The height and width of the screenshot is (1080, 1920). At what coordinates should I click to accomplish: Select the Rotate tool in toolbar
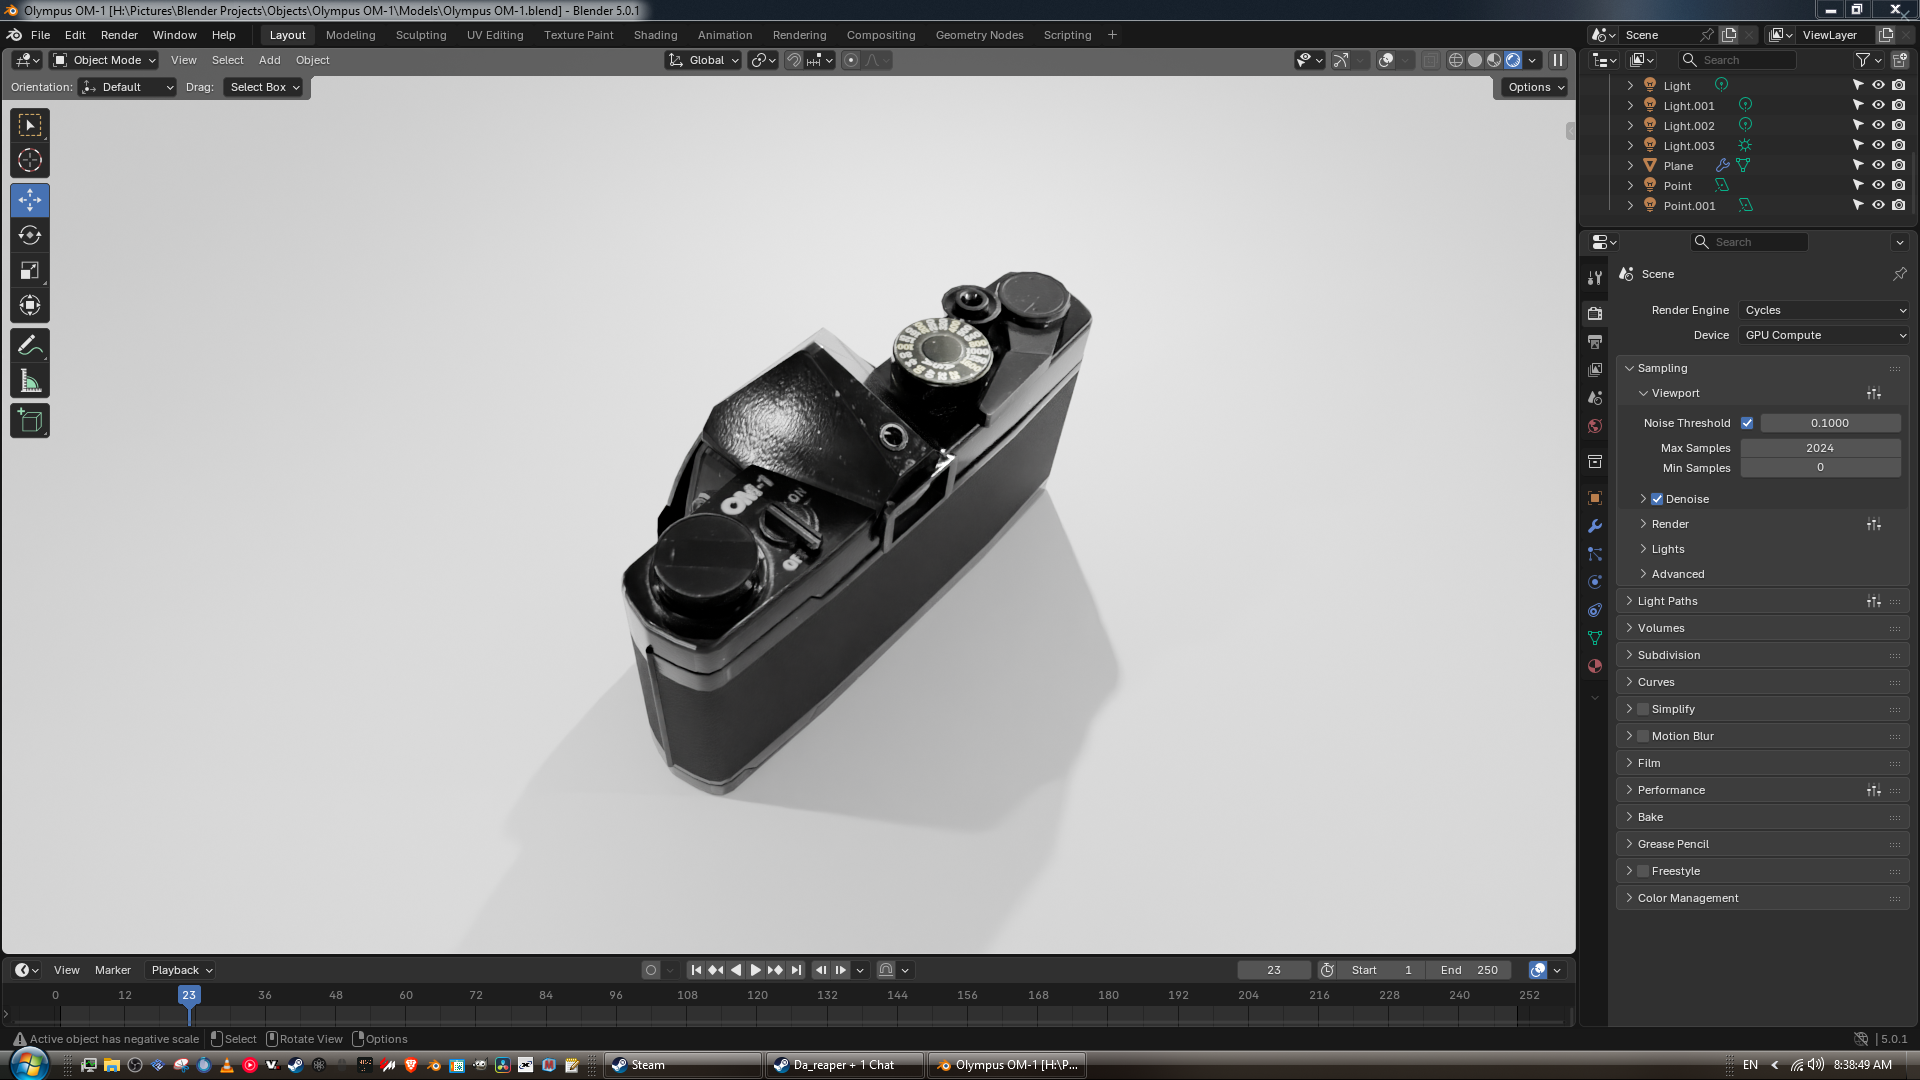tap(30, 236)
